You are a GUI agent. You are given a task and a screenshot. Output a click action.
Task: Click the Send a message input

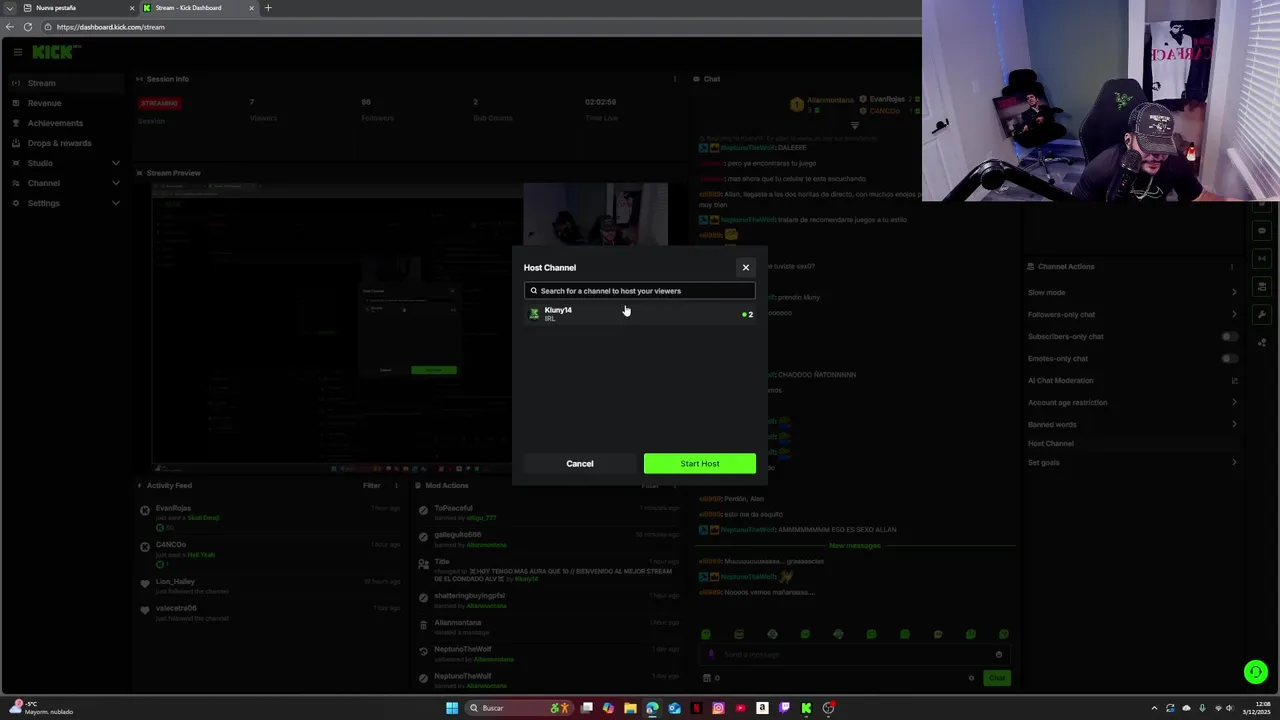tap(855, 654)
